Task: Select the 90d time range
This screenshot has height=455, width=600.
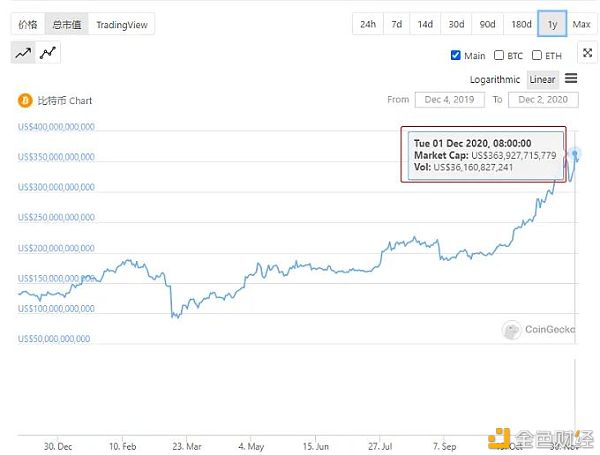Action: pyautogui.click(x=487, y=24)
